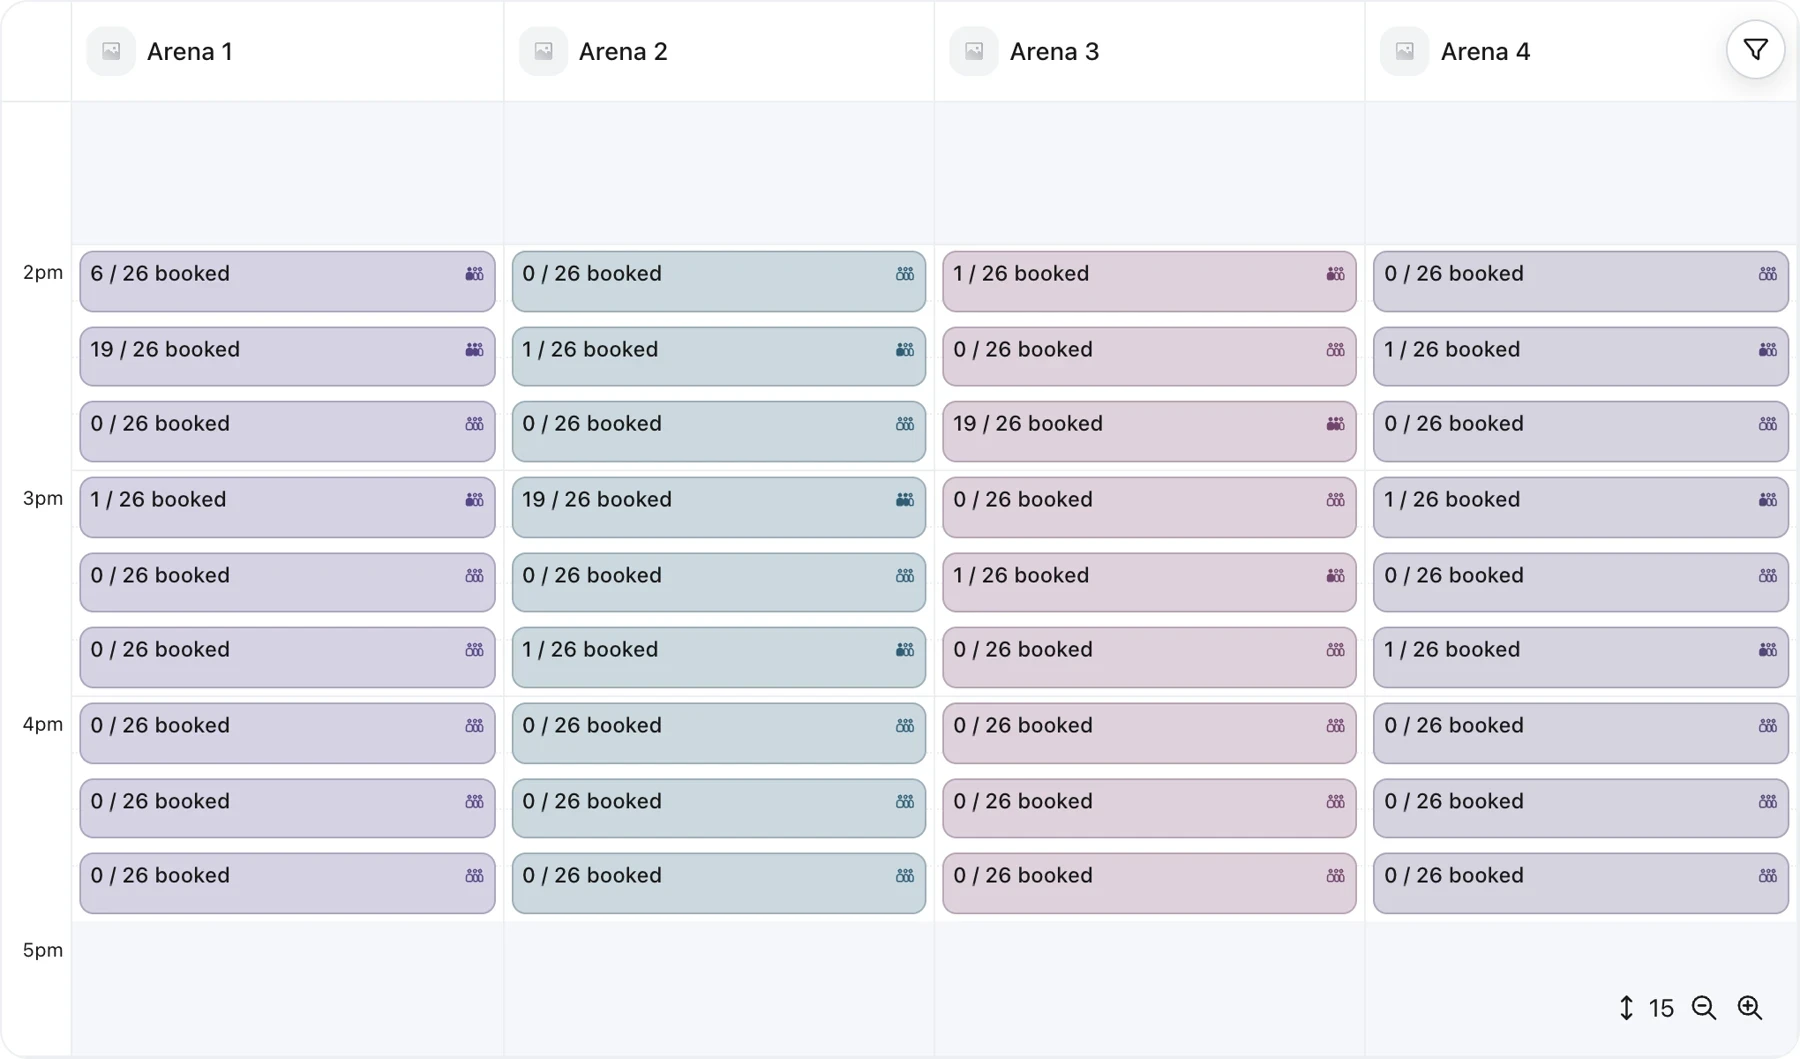Click attendees icon on Arena 1 6 / 26 slot
This screenshot has width=1800, height=1059.
click(x=474, y=274)
